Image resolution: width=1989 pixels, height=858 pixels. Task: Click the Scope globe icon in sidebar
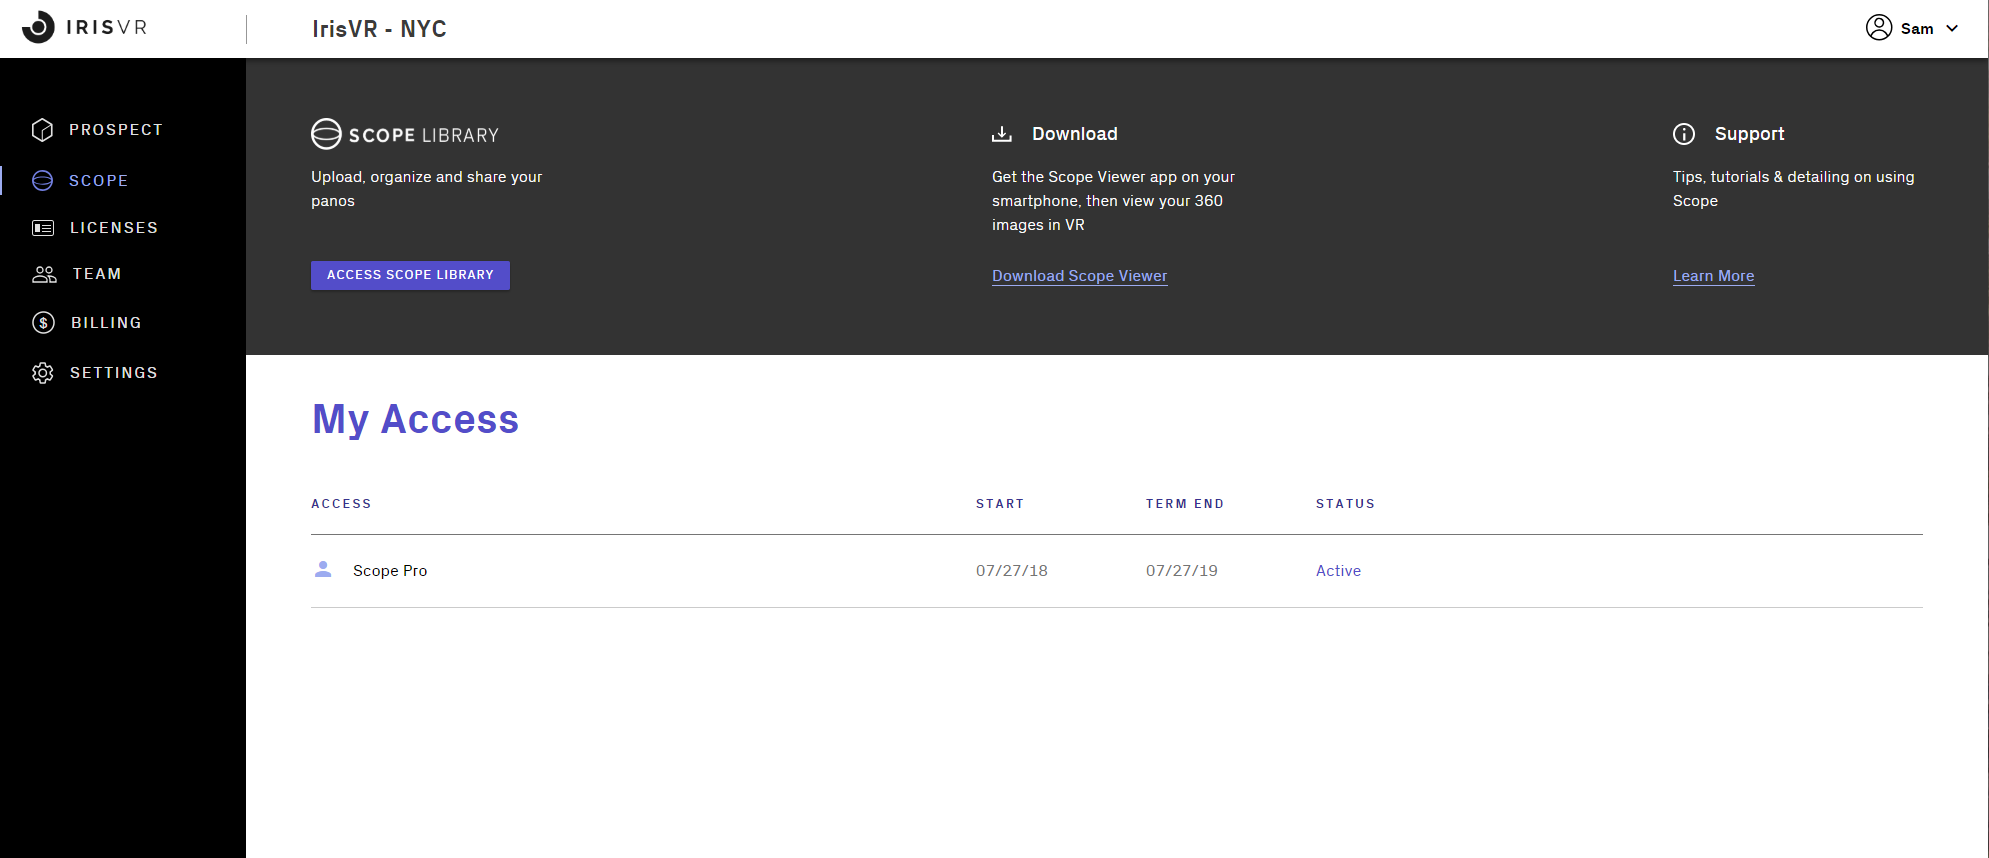[x=42, y=180]
